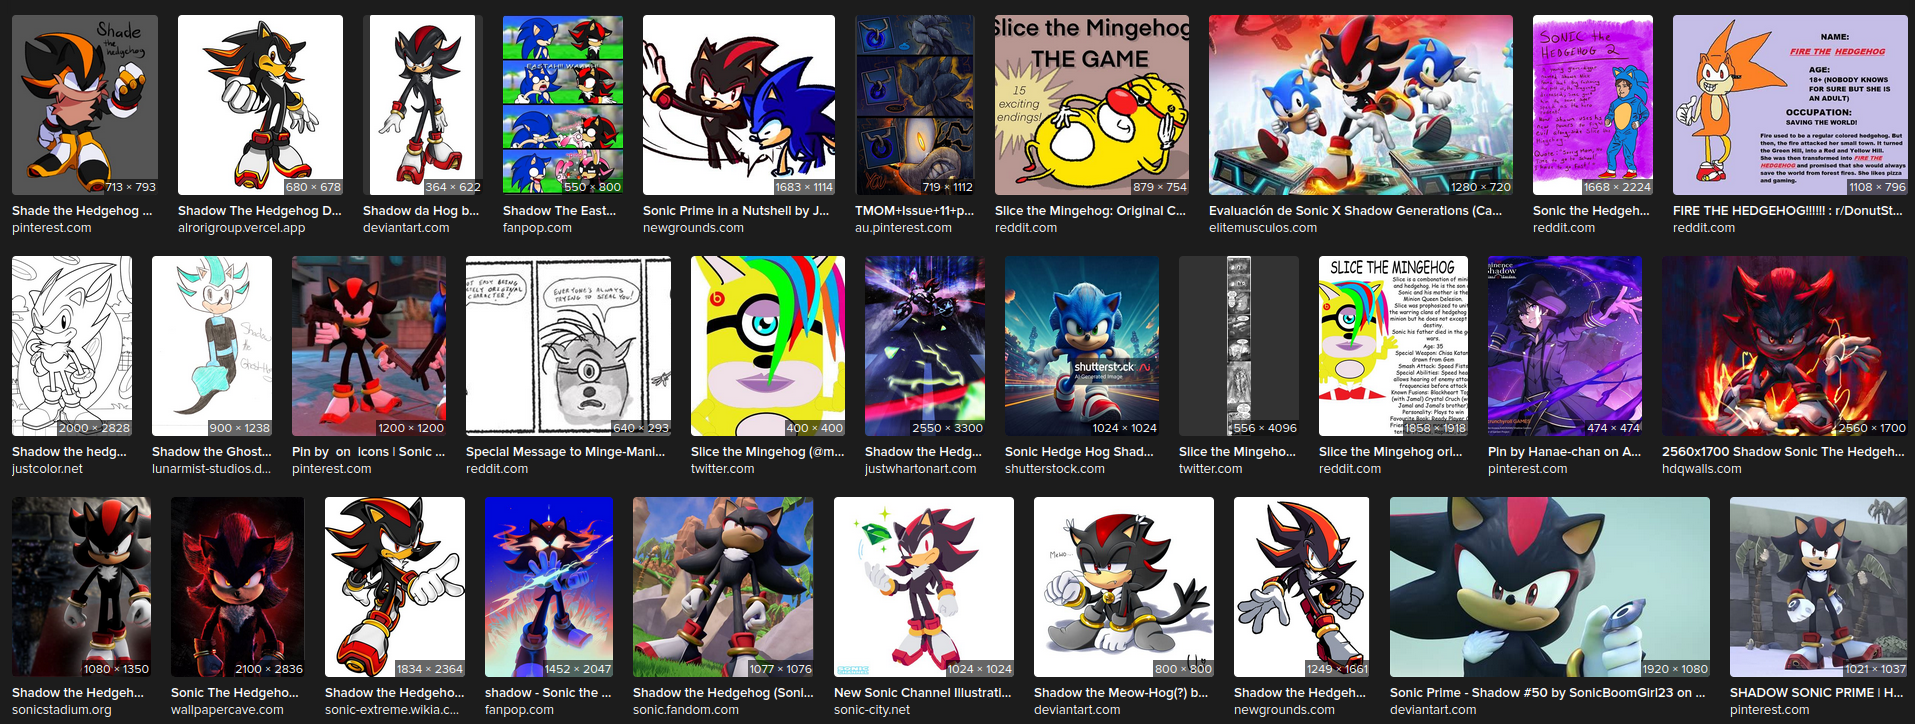
Task: Open Shadow the Ghost drawing thumbnail
Action: [212, 346]
